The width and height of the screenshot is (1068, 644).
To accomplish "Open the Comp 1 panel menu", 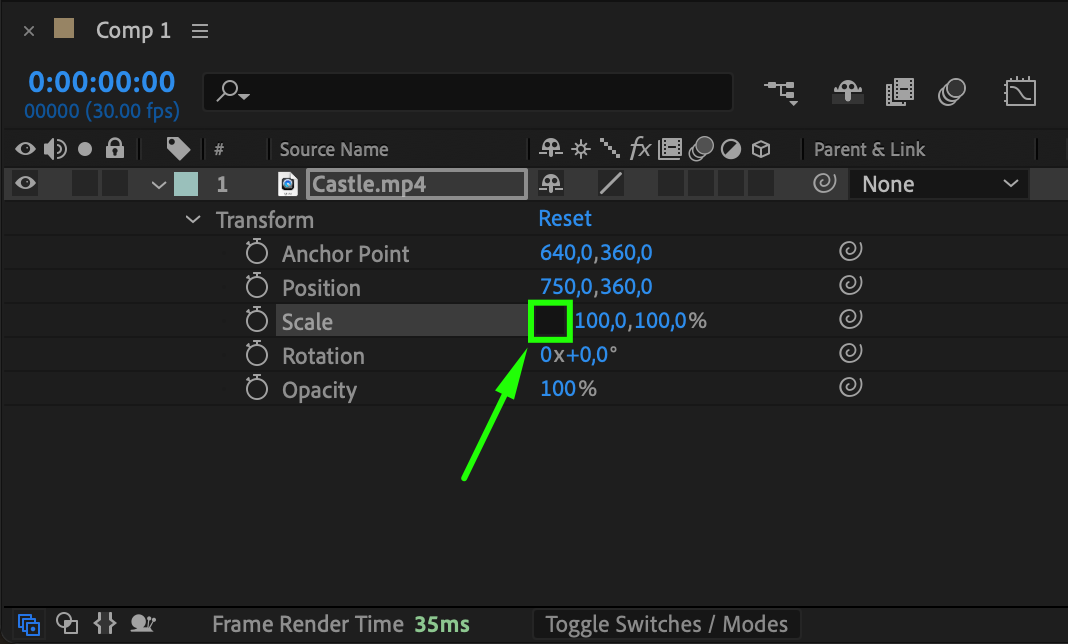I will pos(200,31).
